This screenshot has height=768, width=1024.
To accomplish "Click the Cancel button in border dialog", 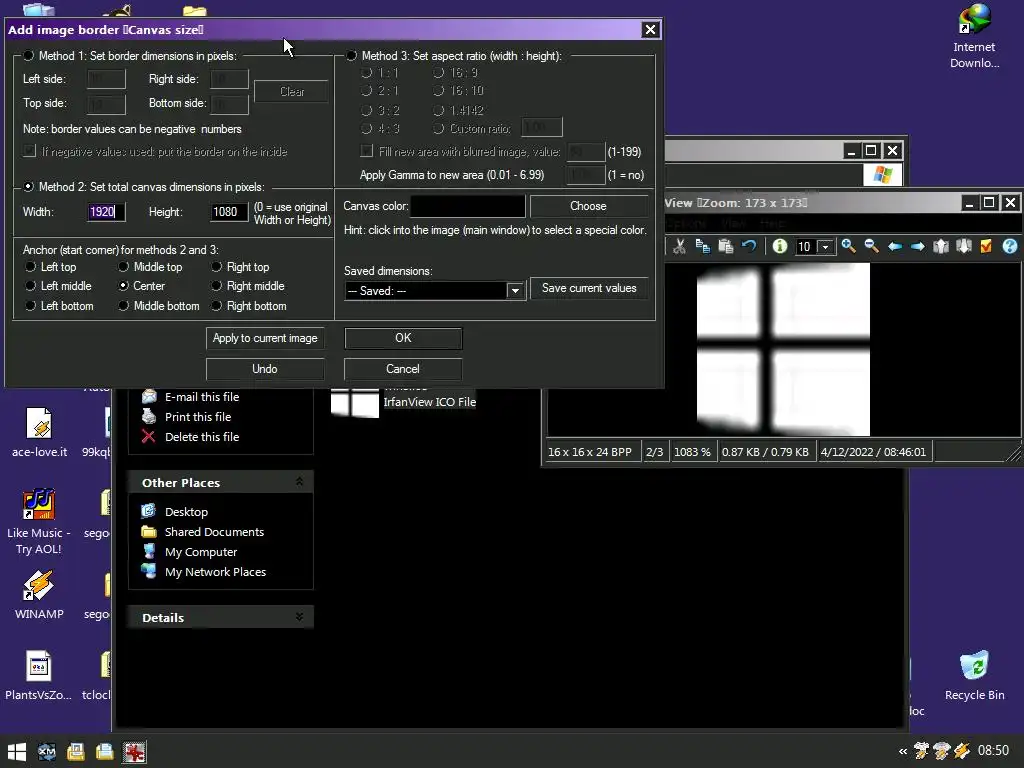I will coord(403,369).
